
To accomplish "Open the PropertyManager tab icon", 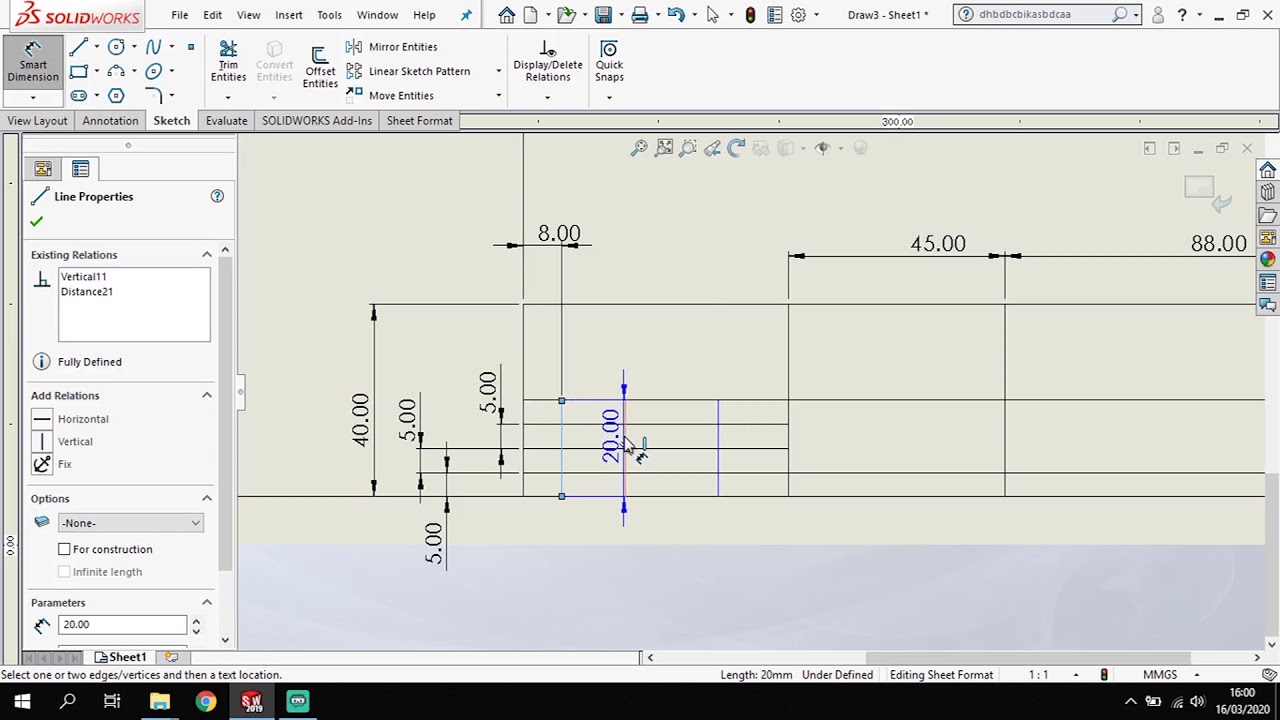I will click(80, 169).
